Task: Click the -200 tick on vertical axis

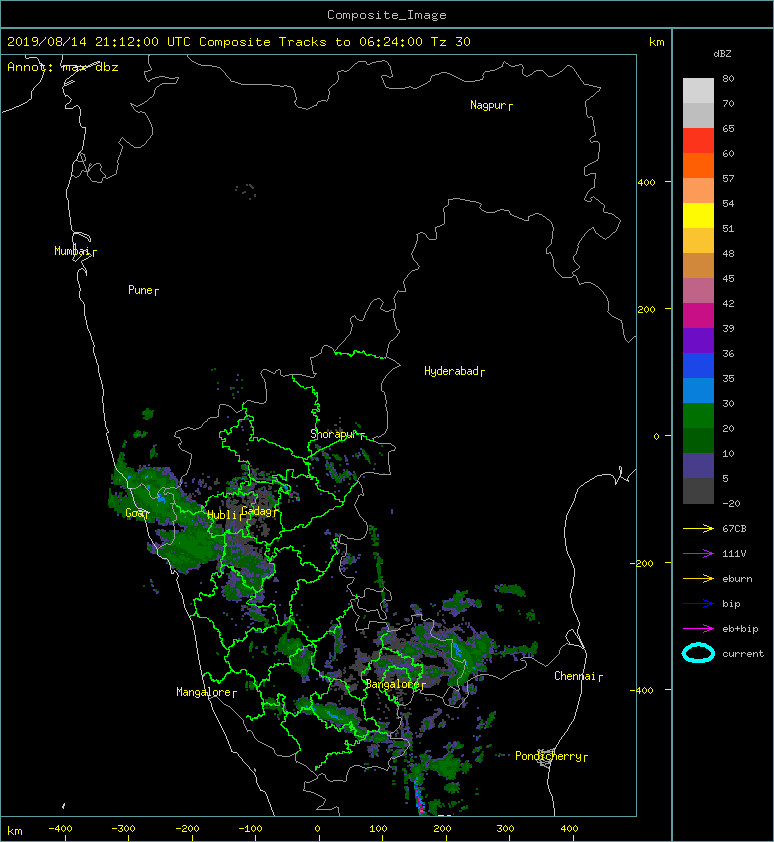Action: click(642, 563)
